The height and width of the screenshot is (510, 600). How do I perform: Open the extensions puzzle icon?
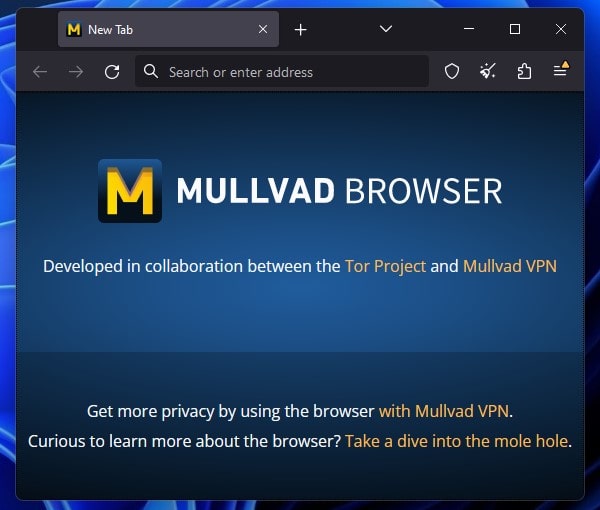524,72
